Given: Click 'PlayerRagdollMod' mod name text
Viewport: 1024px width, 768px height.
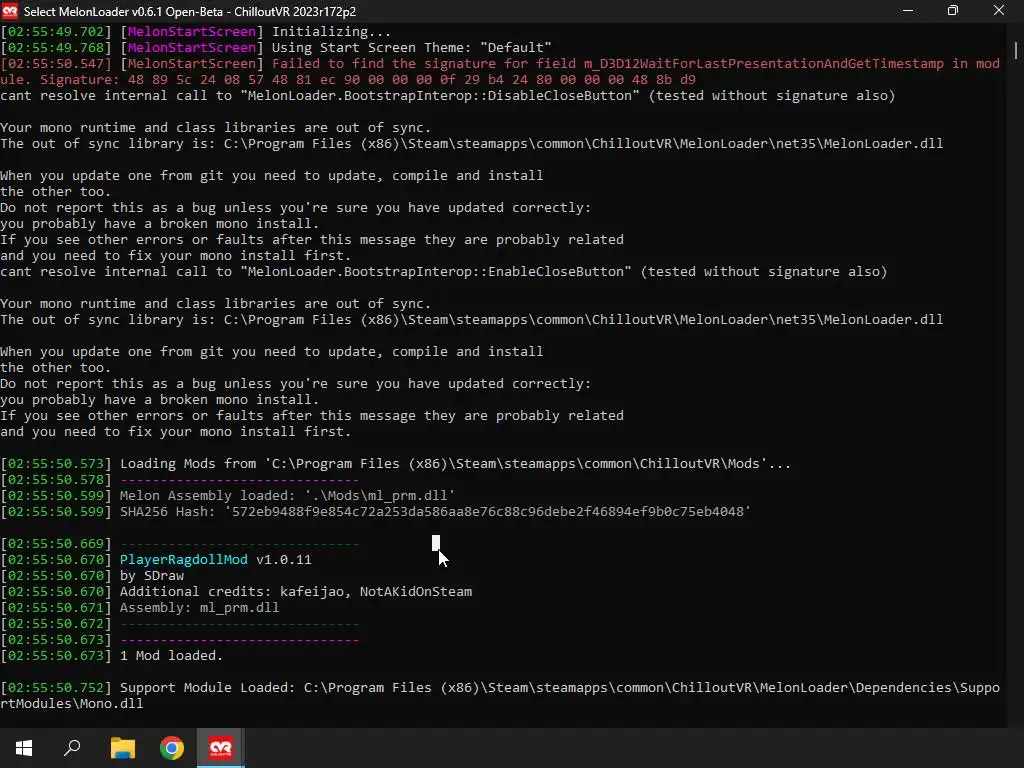Looking at the screenshot, I should point(184,560).
